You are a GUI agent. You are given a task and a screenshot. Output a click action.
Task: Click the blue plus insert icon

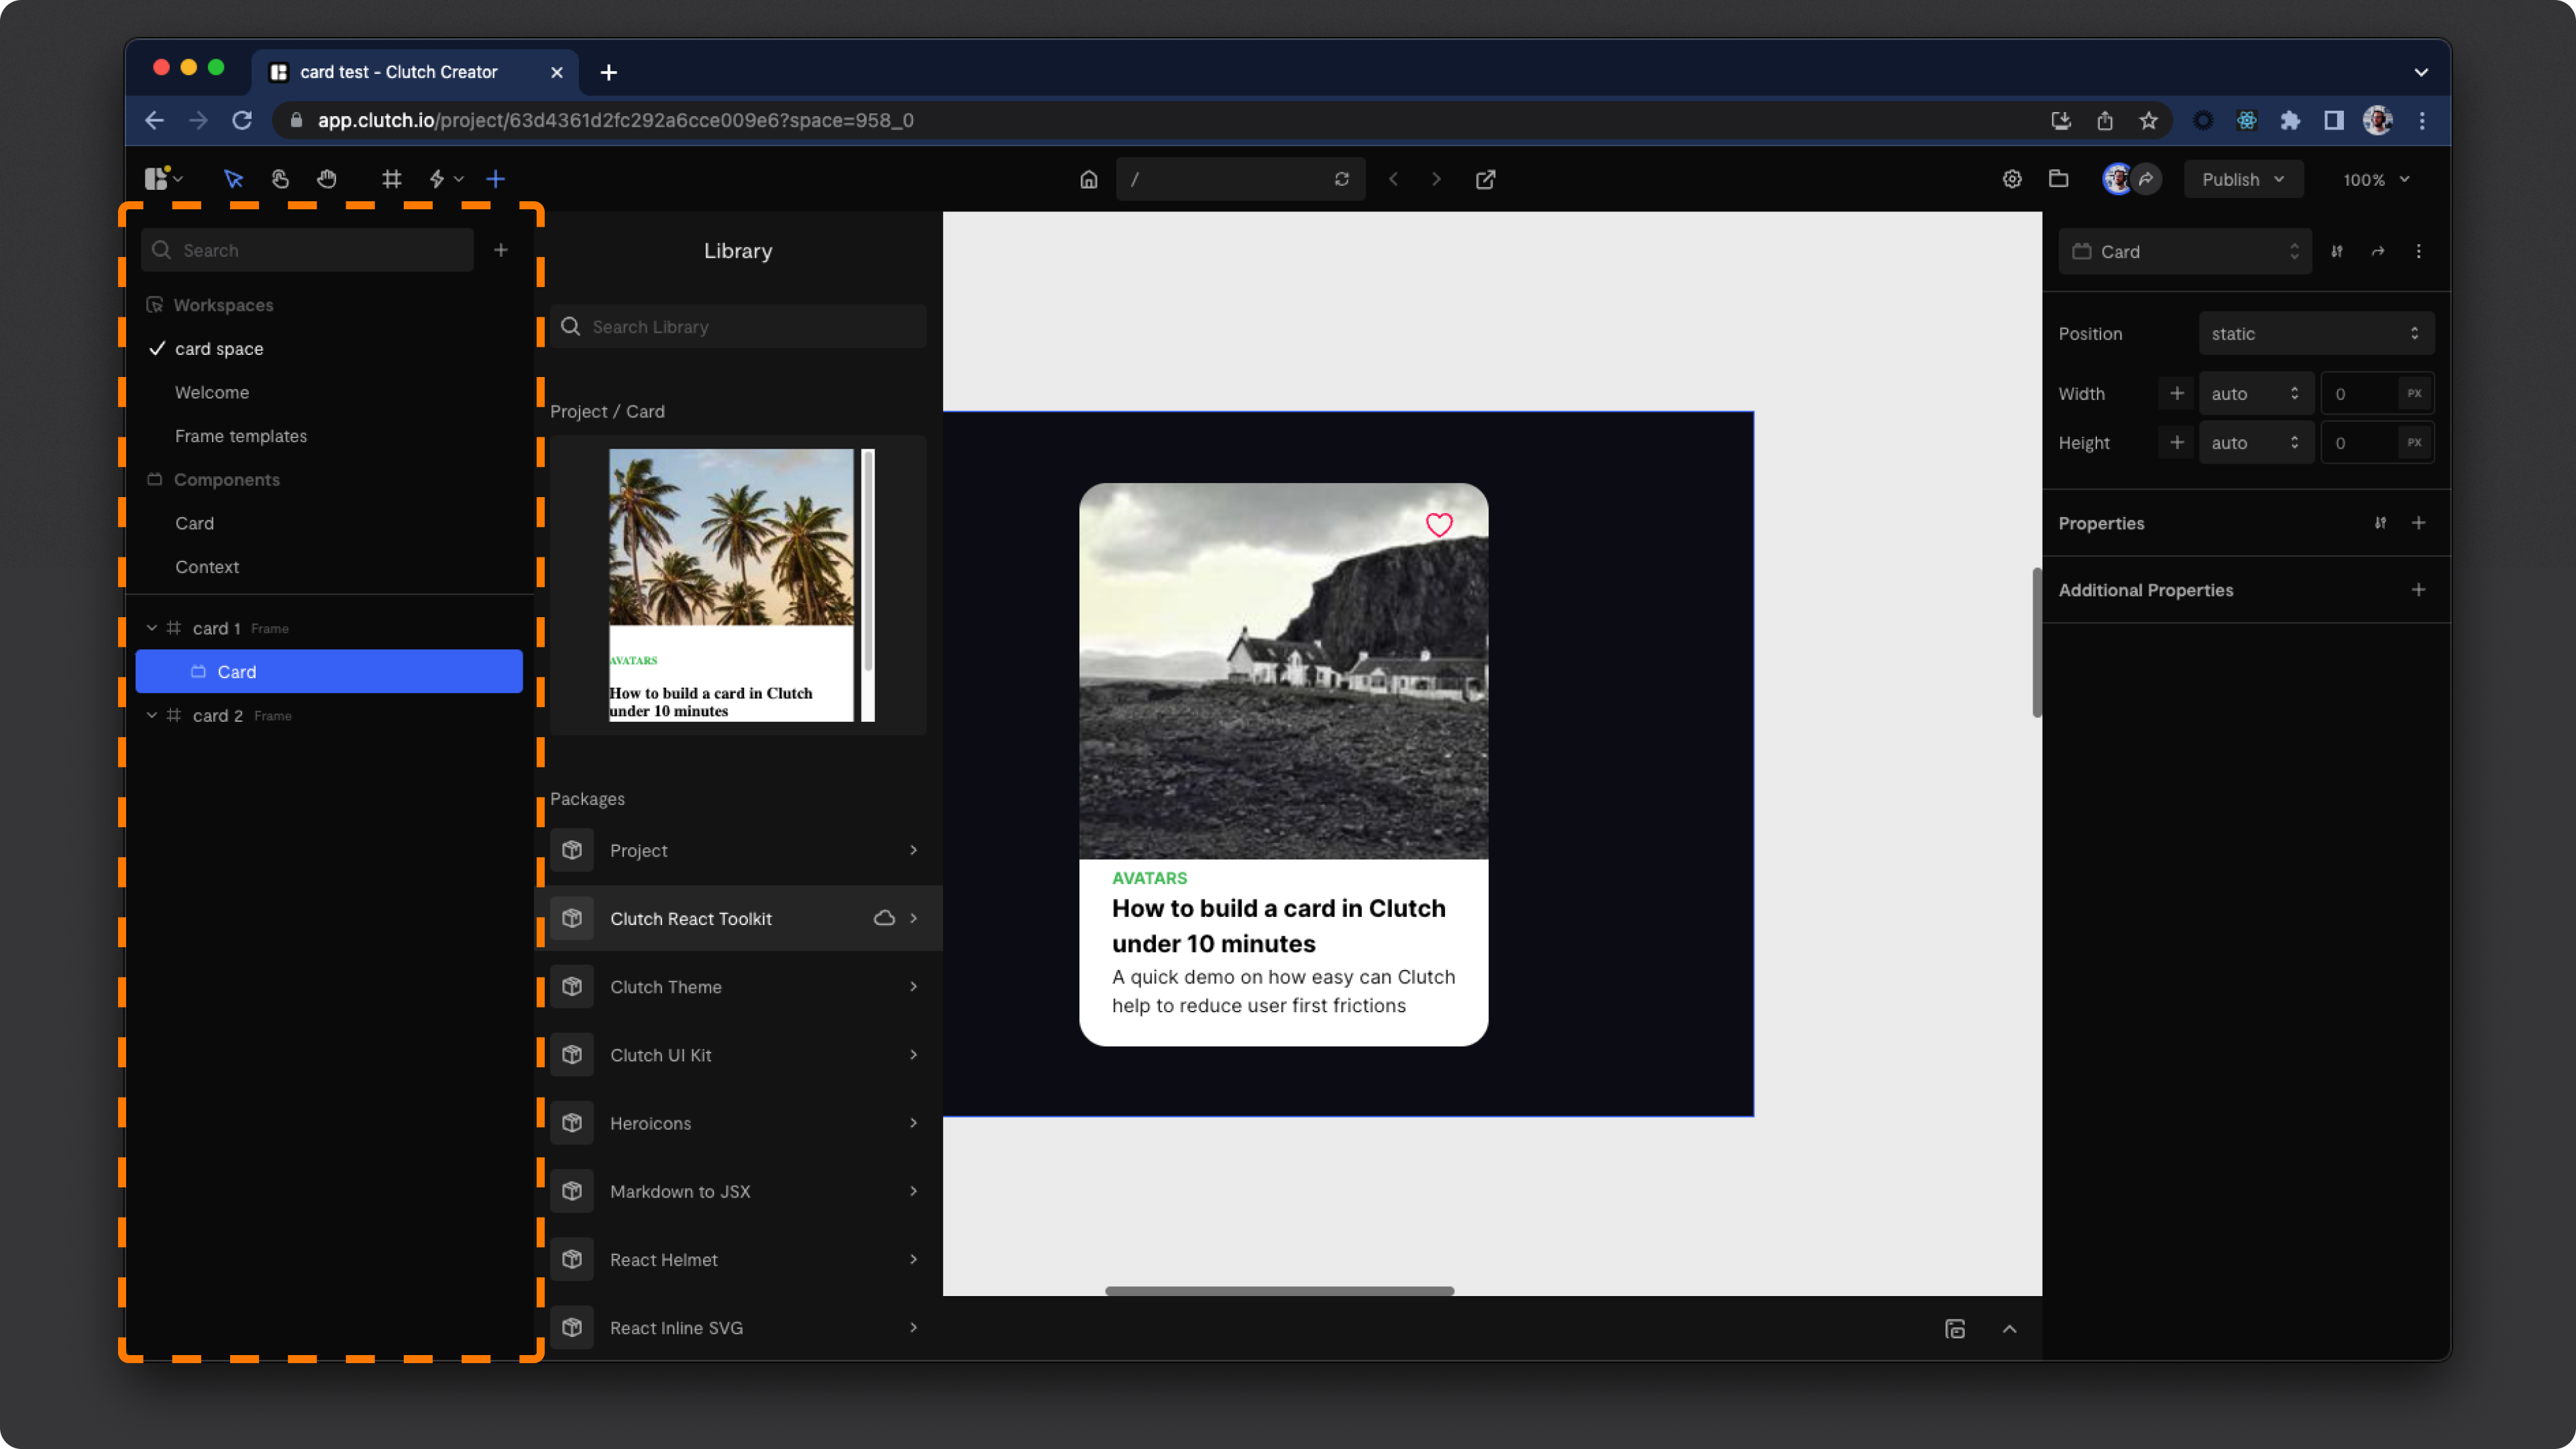[495, 179]
